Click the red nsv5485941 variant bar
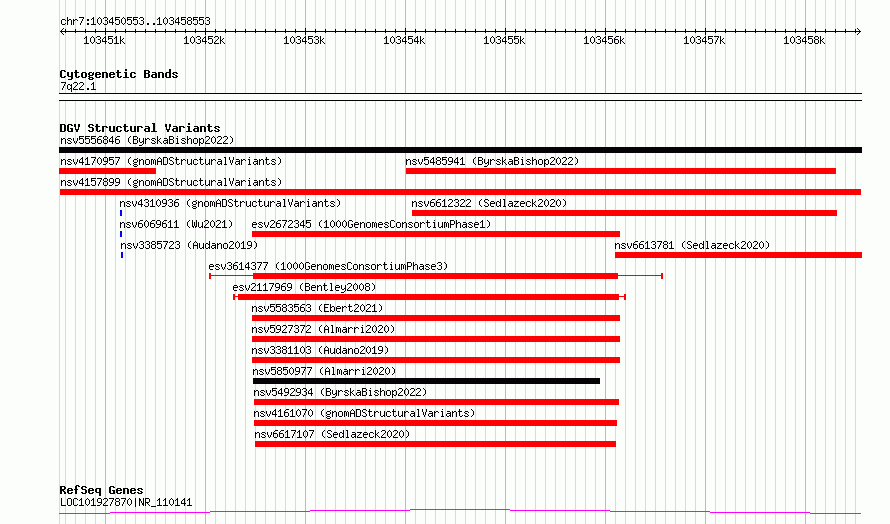Image resolution: width=890 pixels, height=524 pixels. (620, 171)
